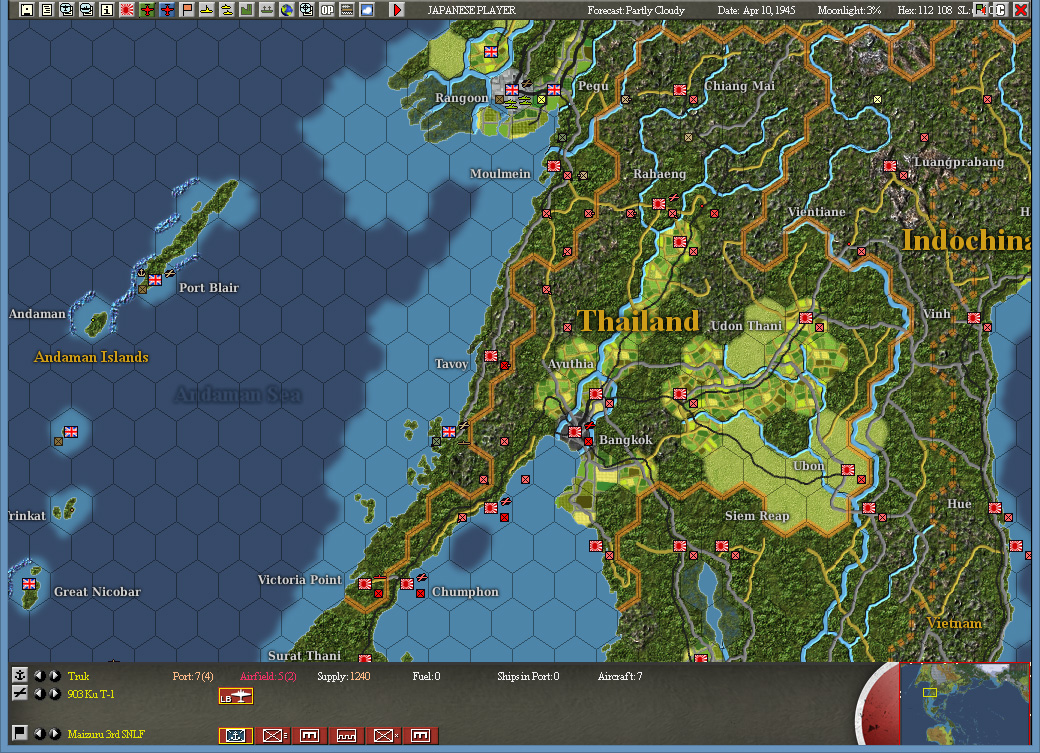1040x753 pixels.
Task: Click the Rangoon city label
Action: [x=461, y=98]
